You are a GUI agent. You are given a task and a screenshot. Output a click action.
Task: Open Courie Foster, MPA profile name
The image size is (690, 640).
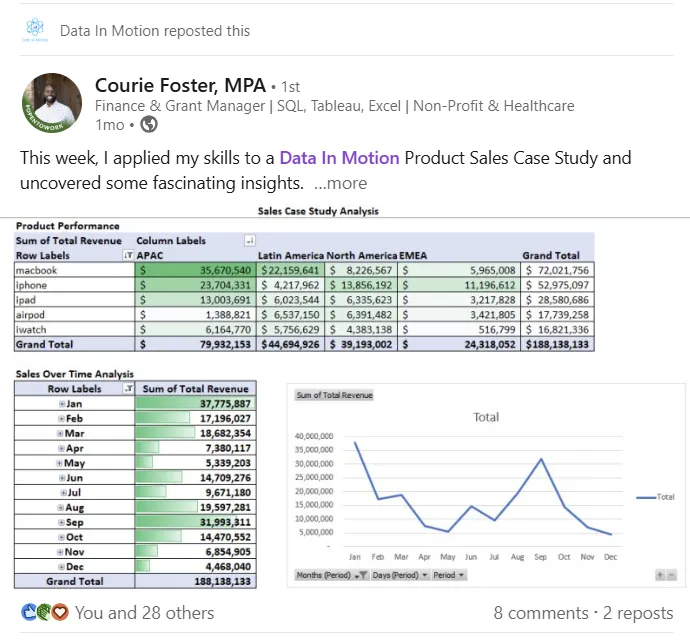pos(180,85)
